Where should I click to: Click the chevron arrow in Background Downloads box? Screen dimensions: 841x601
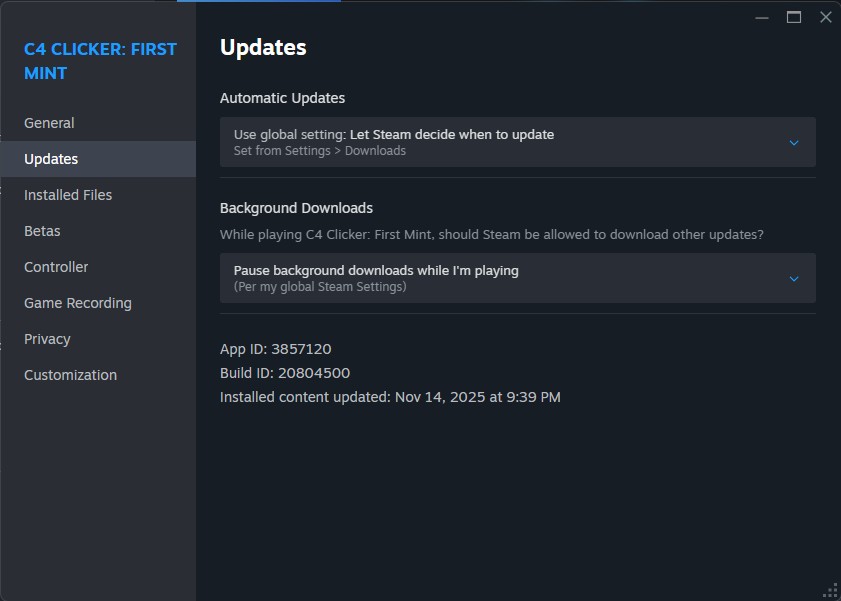tap(794, 279)
